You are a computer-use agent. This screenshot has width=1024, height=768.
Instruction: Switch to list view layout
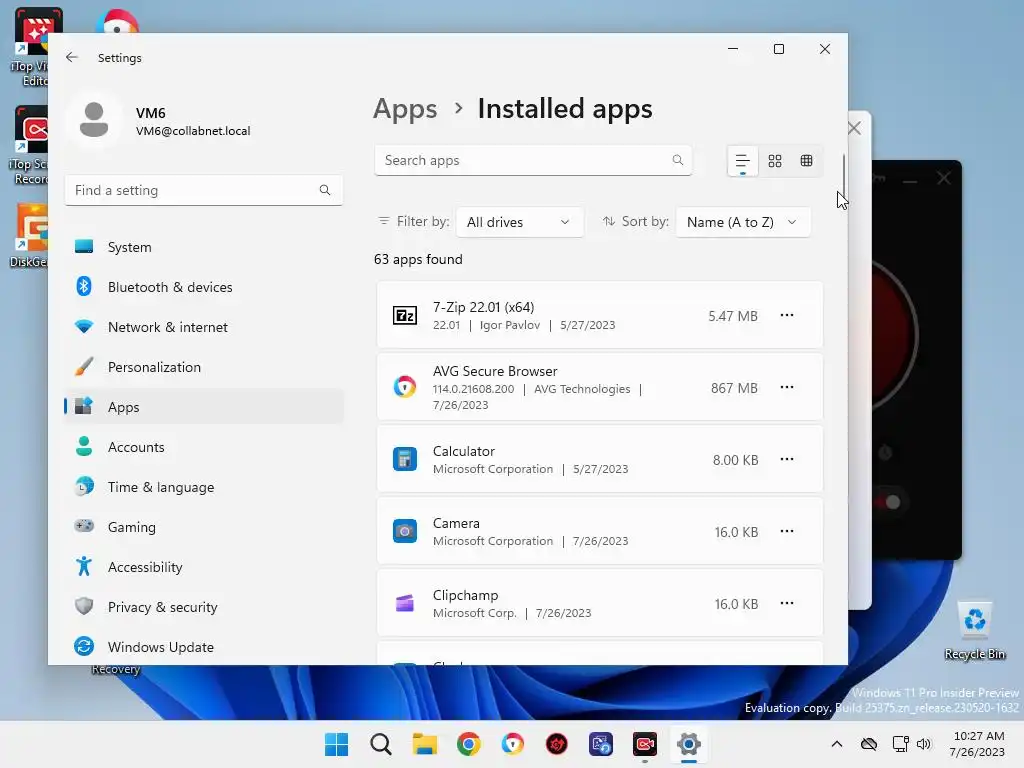(743, 161)
